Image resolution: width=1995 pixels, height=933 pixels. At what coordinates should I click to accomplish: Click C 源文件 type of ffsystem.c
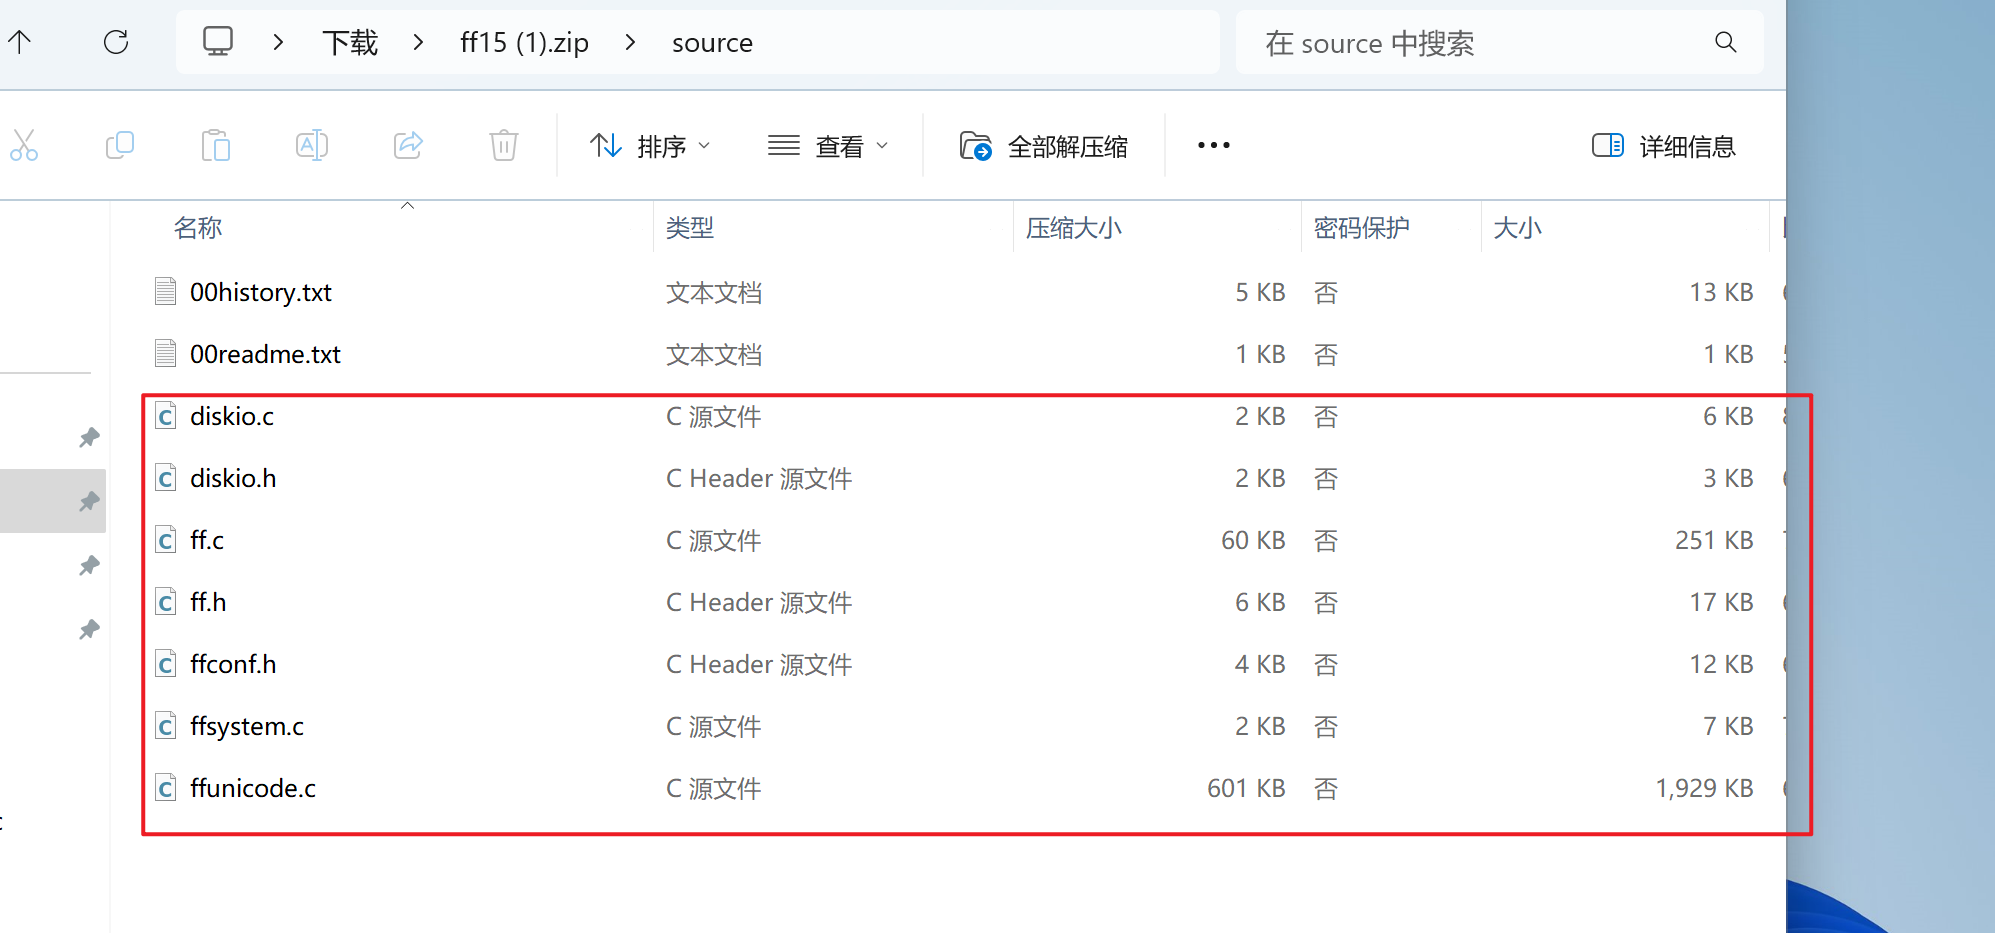[713, 726]
